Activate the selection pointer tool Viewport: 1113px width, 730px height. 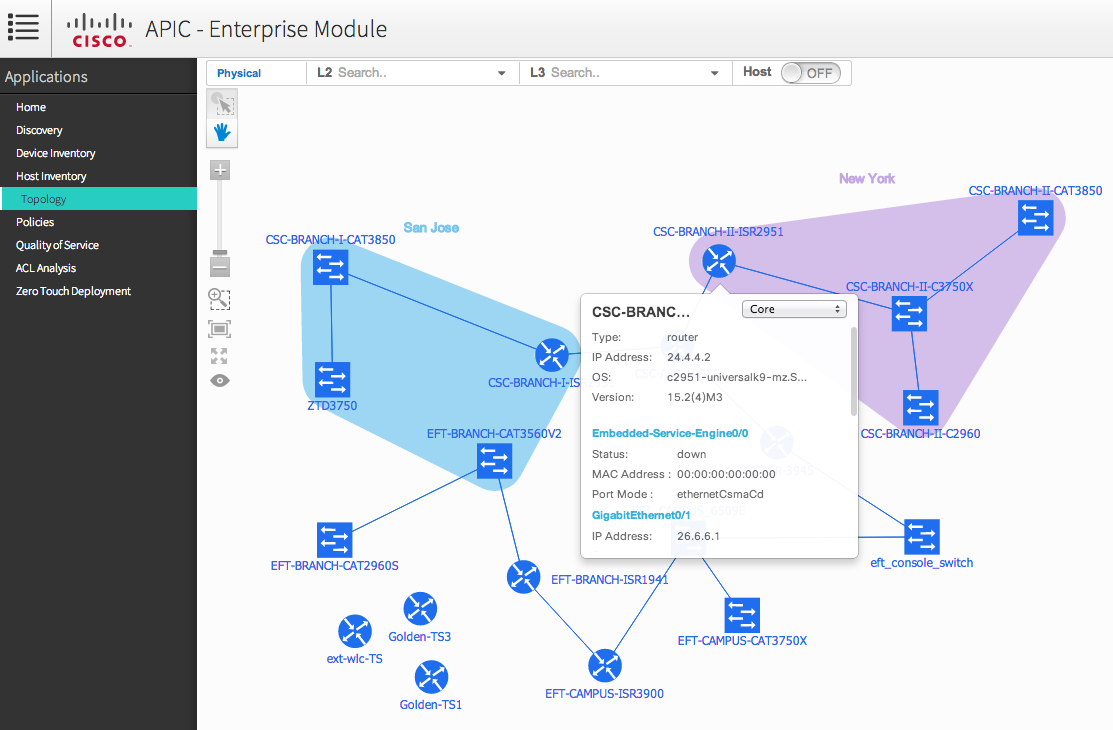tap(221, 103)
